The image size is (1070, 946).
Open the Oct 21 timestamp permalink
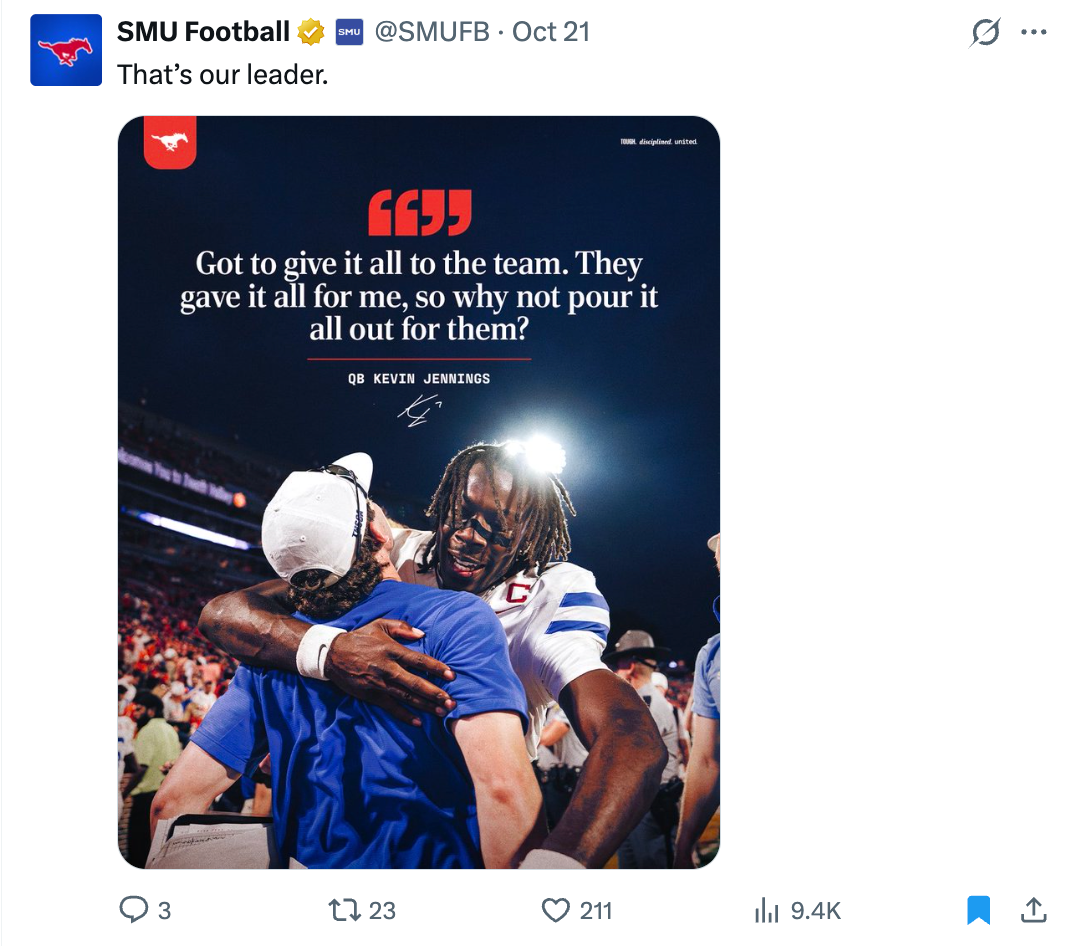click(551, 32)
